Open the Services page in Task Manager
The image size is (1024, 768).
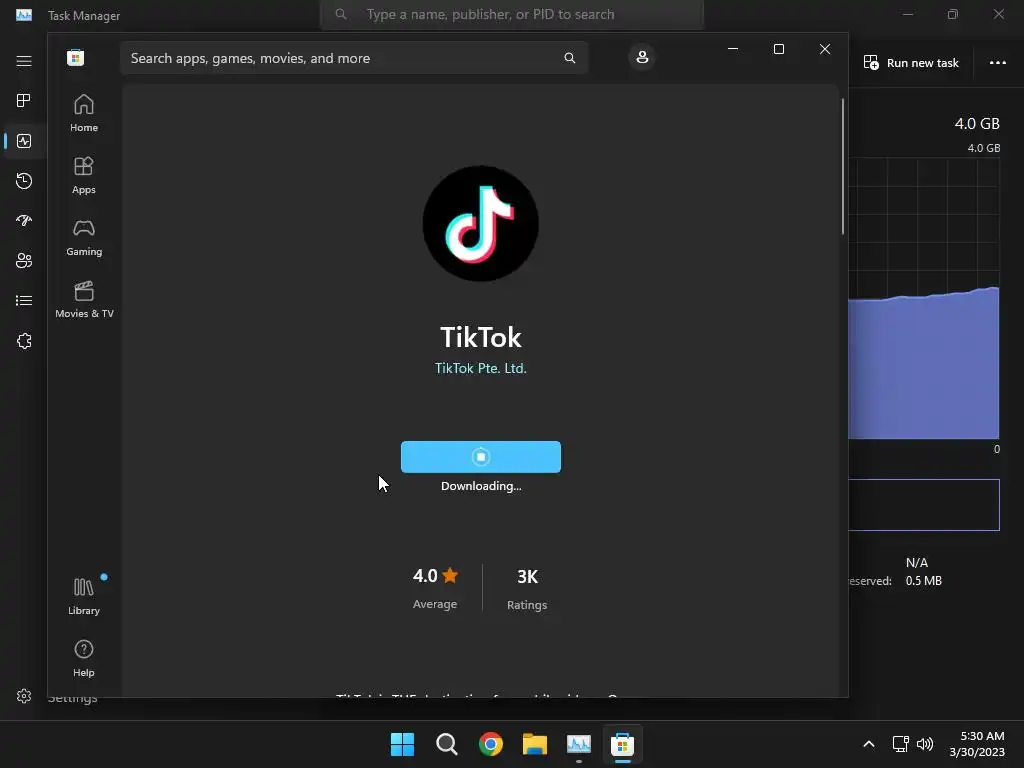pos(24,341)
